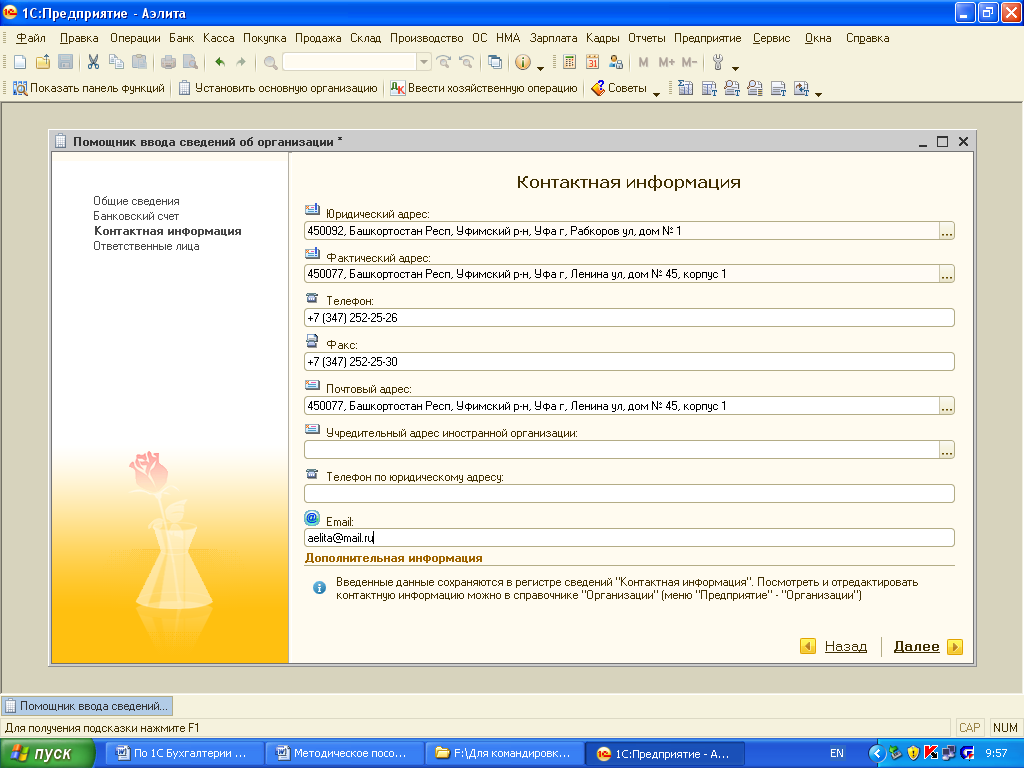Select Банковский счет step in wizard
1024x768 pixels.
point(136,216)
